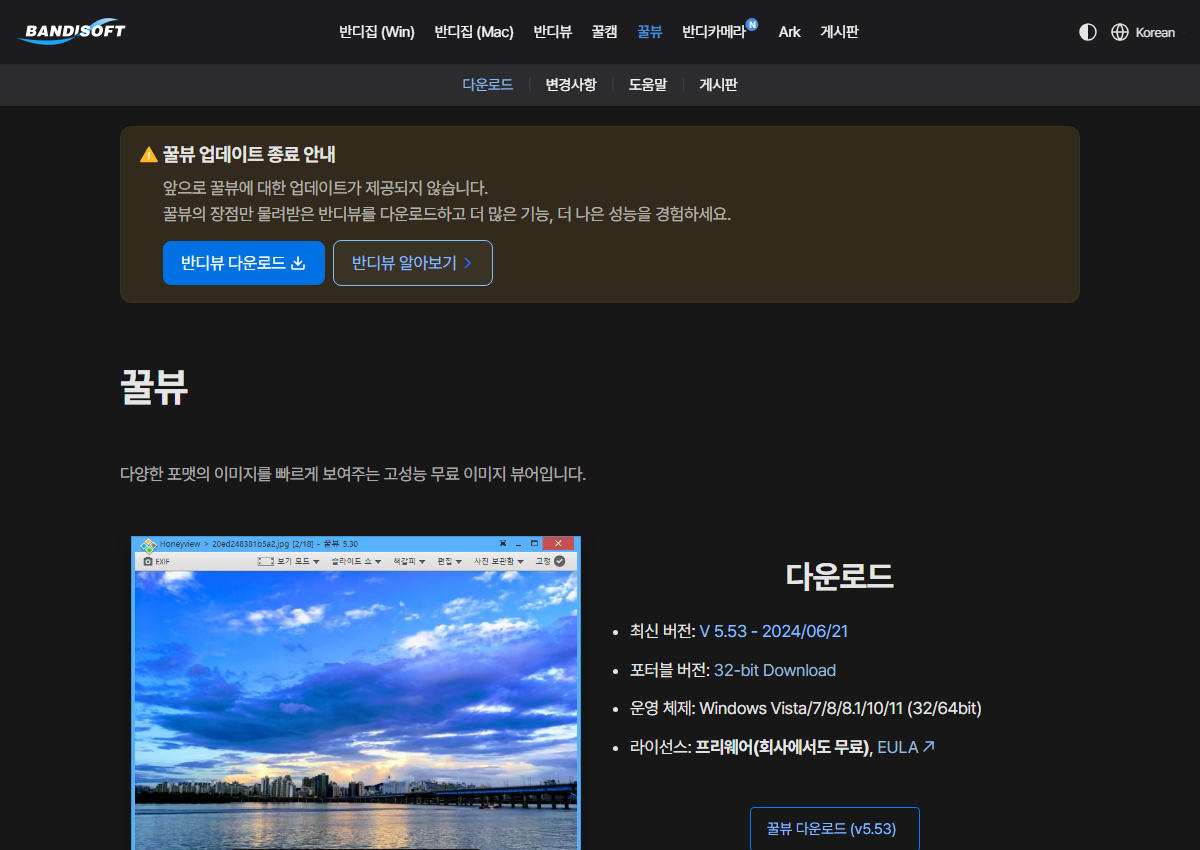Switch to the 변경사항 sub-tab
This screenshot has height=850, width=1200.
tap(571, 85)
